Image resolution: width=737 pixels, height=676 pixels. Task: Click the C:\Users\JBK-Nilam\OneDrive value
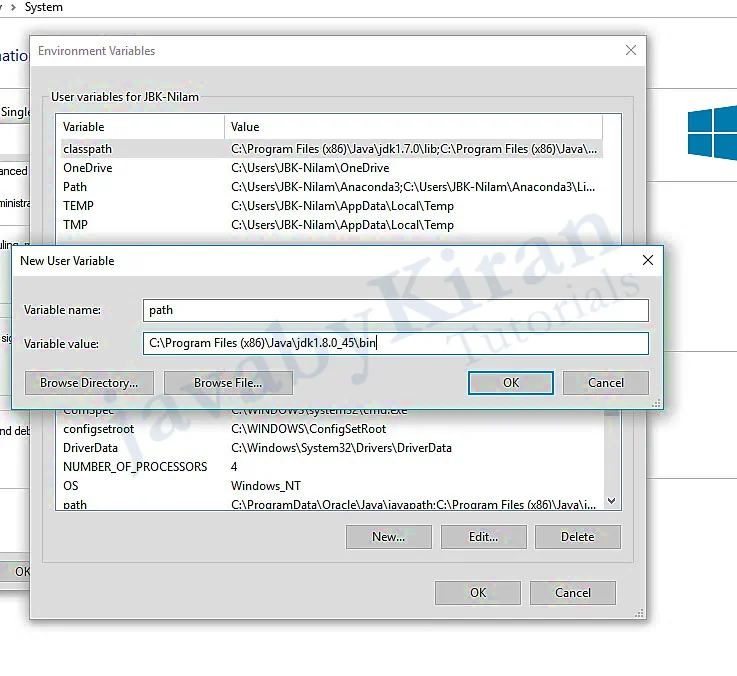(x=310, y=168)
